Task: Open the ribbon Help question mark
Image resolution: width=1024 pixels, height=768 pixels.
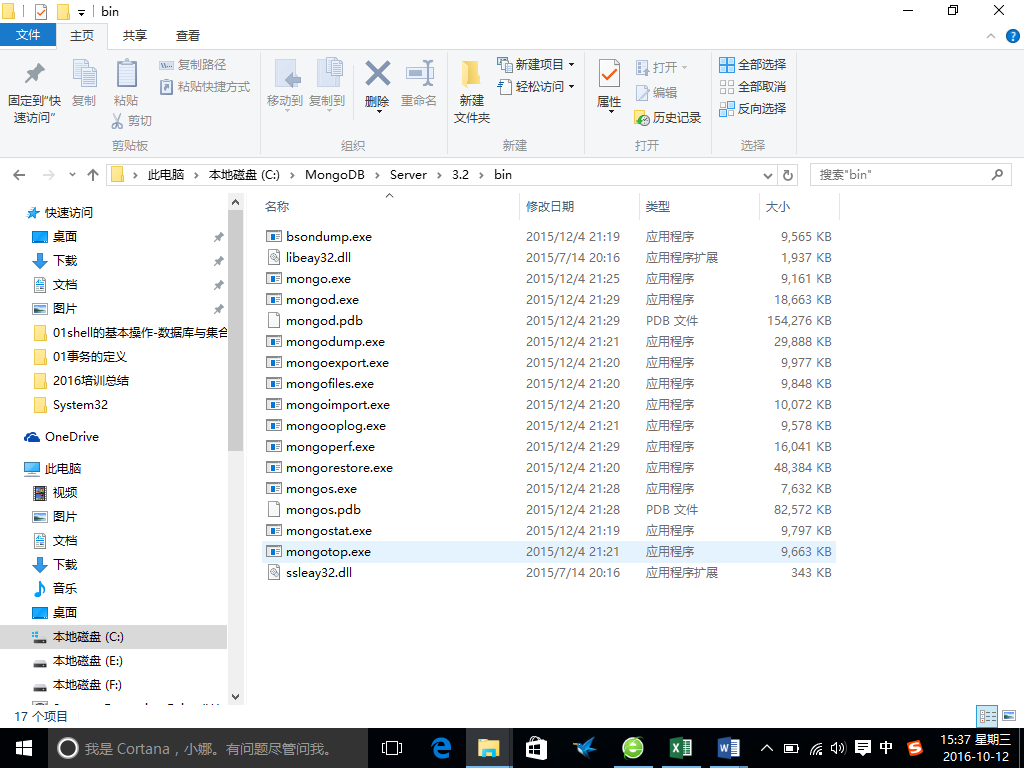Action: [1012, 36]
